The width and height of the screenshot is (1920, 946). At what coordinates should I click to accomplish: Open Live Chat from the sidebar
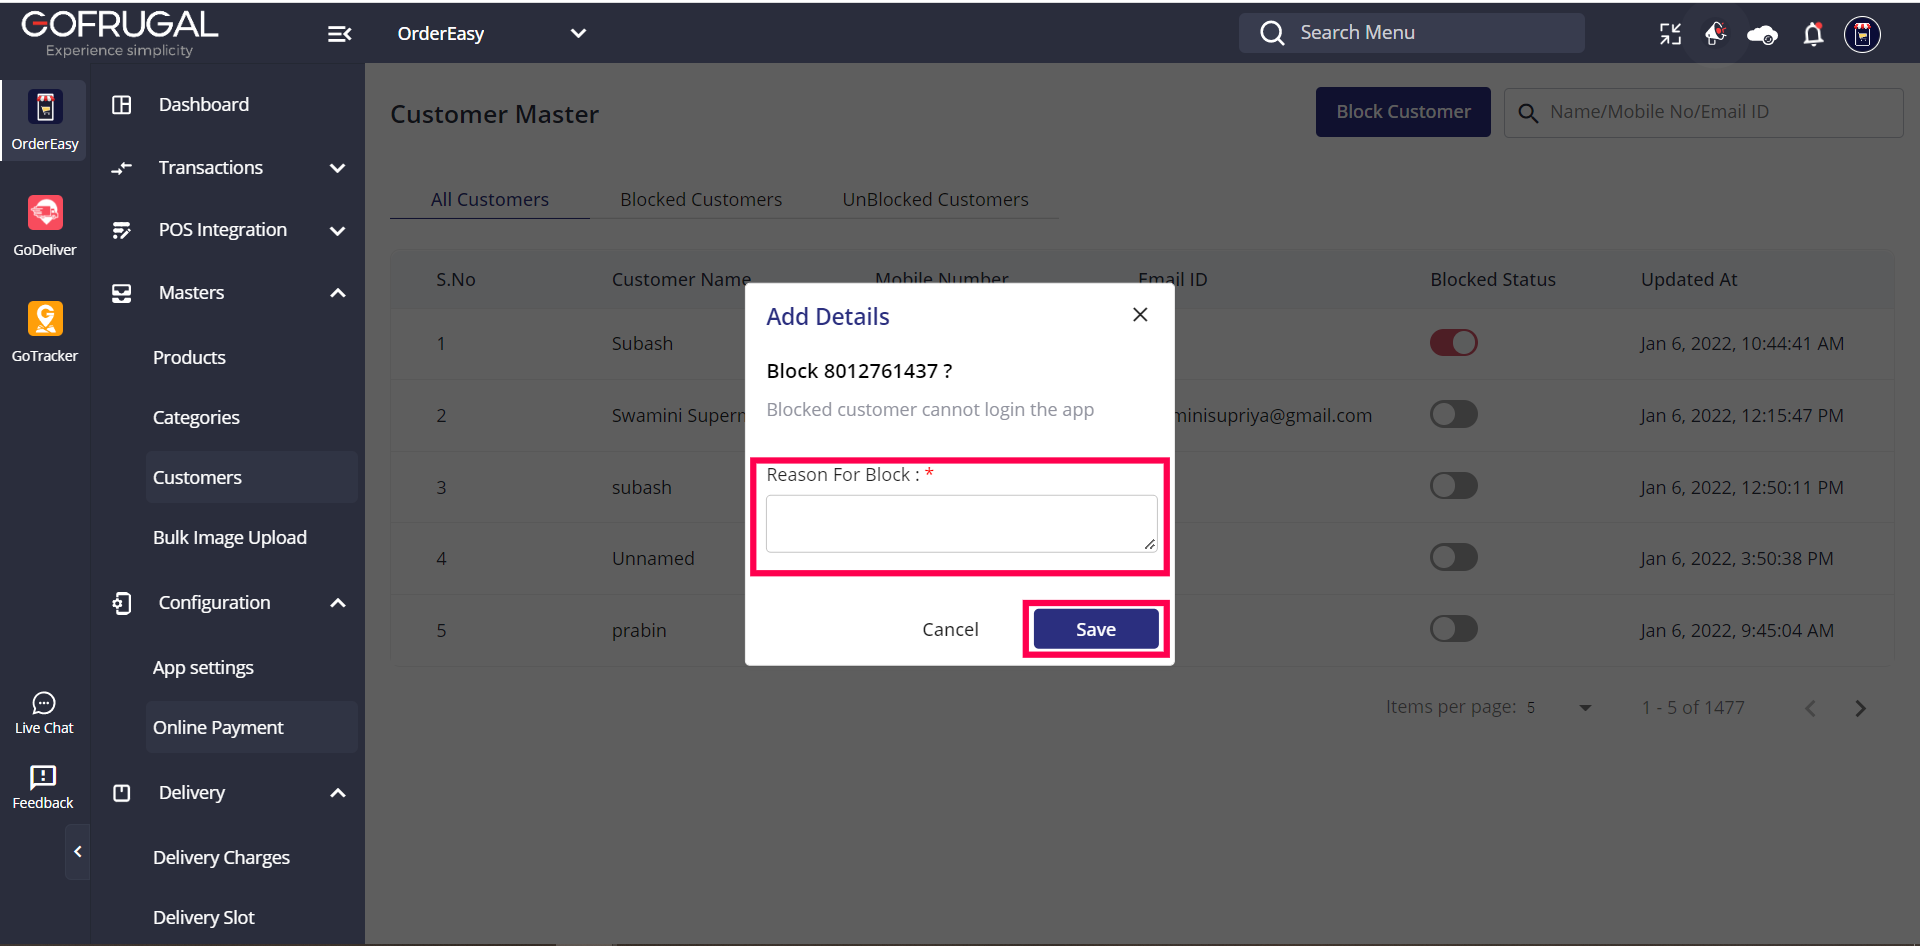tap(44, 713)
